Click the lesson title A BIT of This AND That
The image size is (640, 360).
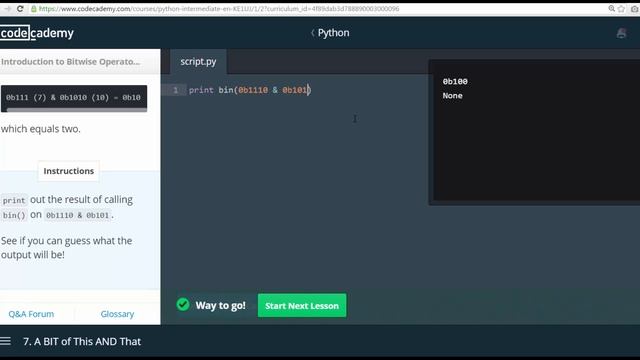pyautogui.click(x=82, y=341)
